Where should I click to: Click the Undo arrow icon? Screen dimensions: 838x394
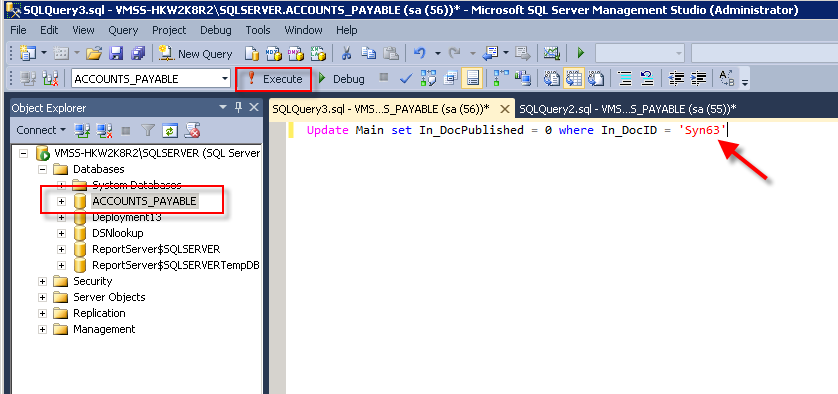click(420, 53)
